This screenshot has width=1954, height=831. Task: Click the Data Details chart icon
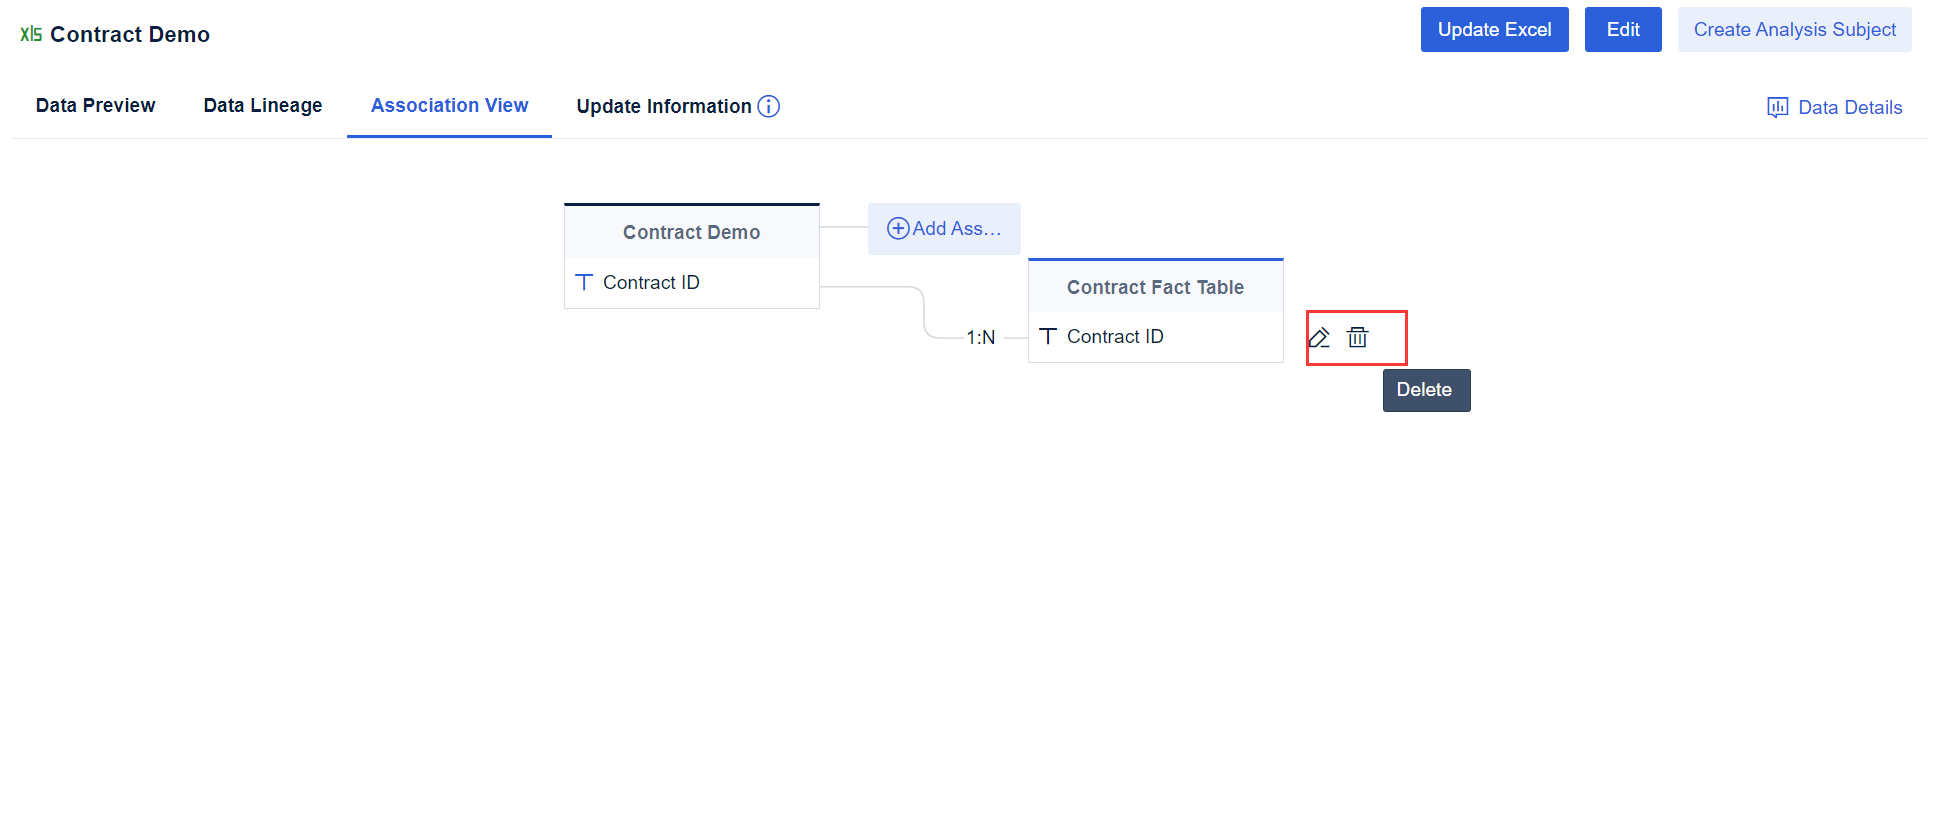pyautogui.click(x=1777, y=107)
